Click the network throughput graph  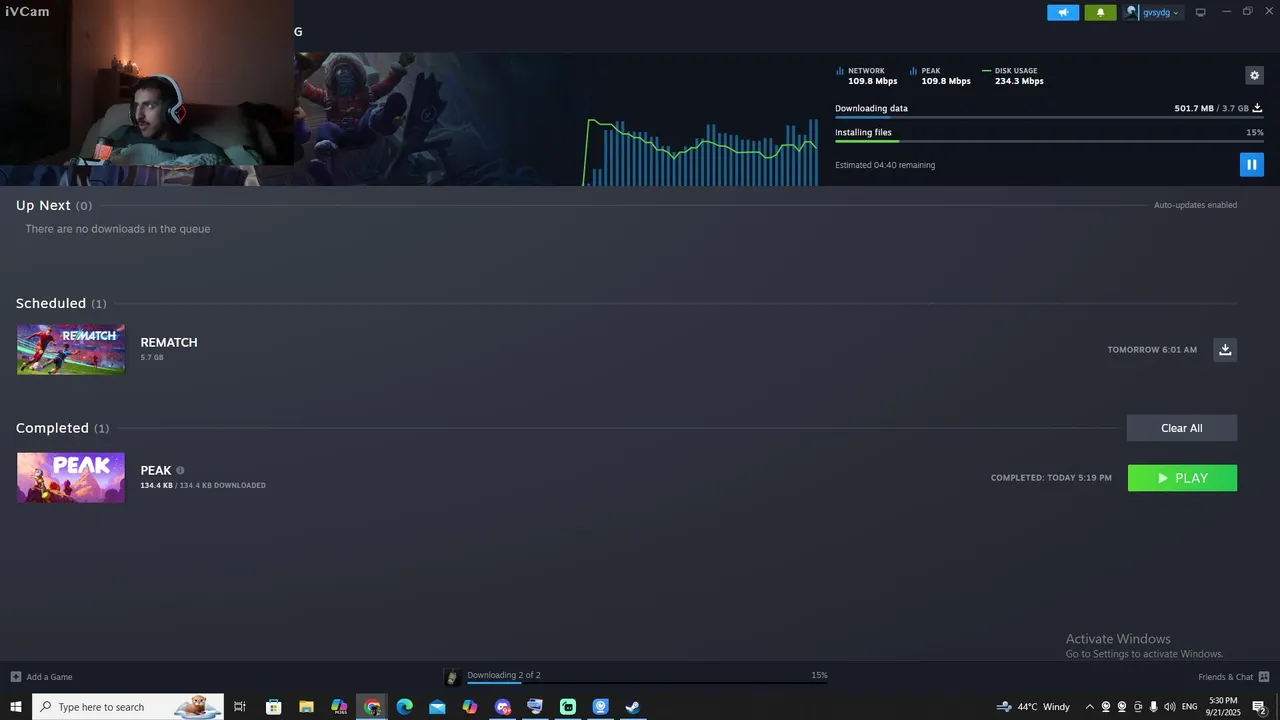tap(701, 152)
